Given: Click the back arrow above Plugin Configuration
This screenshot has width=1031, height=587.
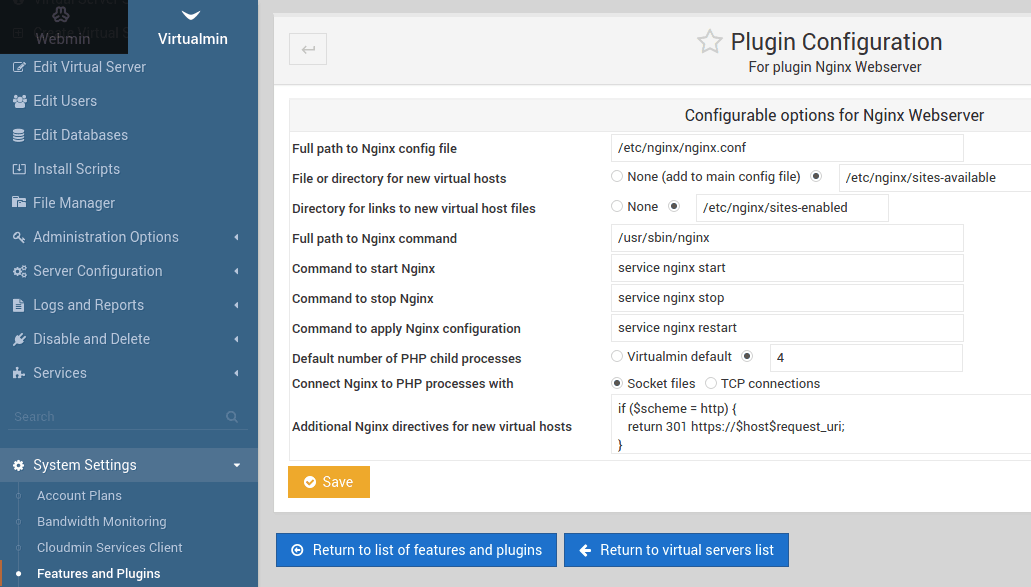Looking at the screenshot, I should coord(307,48).
